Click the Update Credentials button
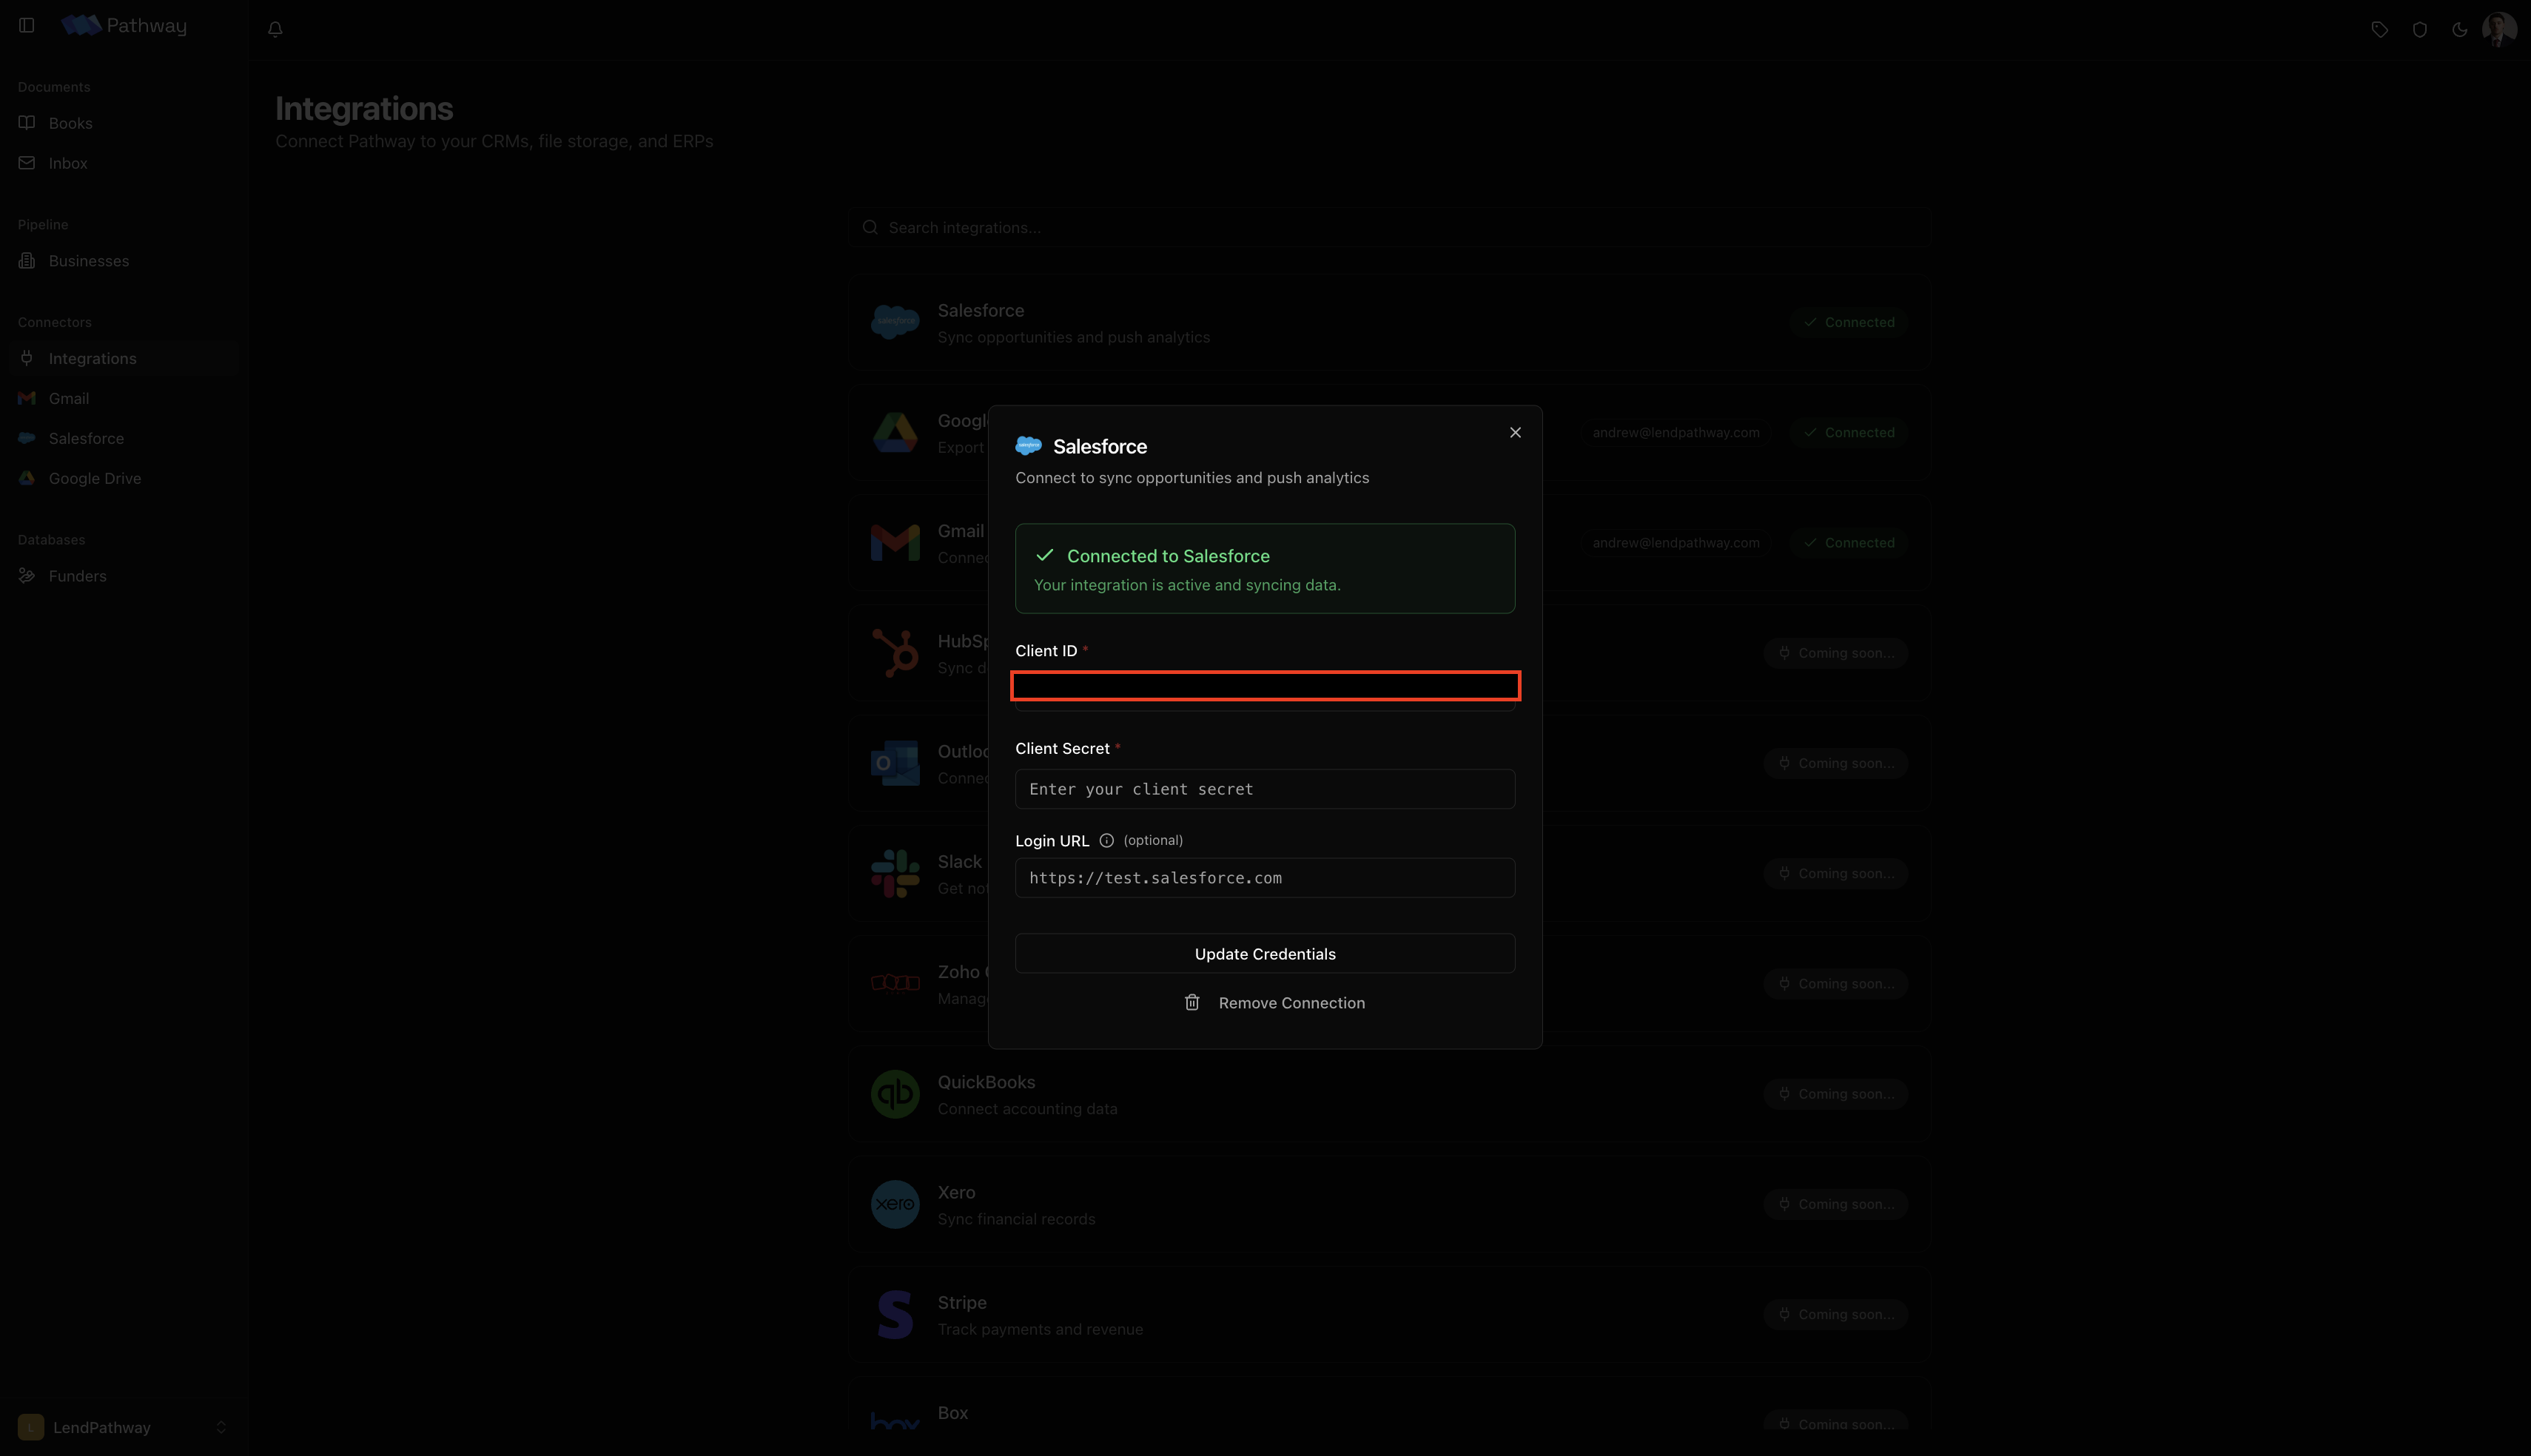2531x1456 pixels. [1264, 953]
